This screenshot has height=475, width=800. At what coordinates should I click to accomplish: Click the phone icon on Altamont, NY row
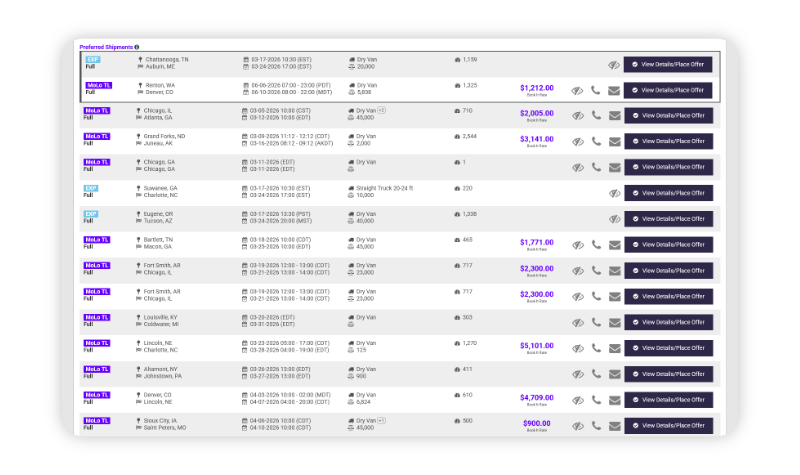tap(596, 374)
